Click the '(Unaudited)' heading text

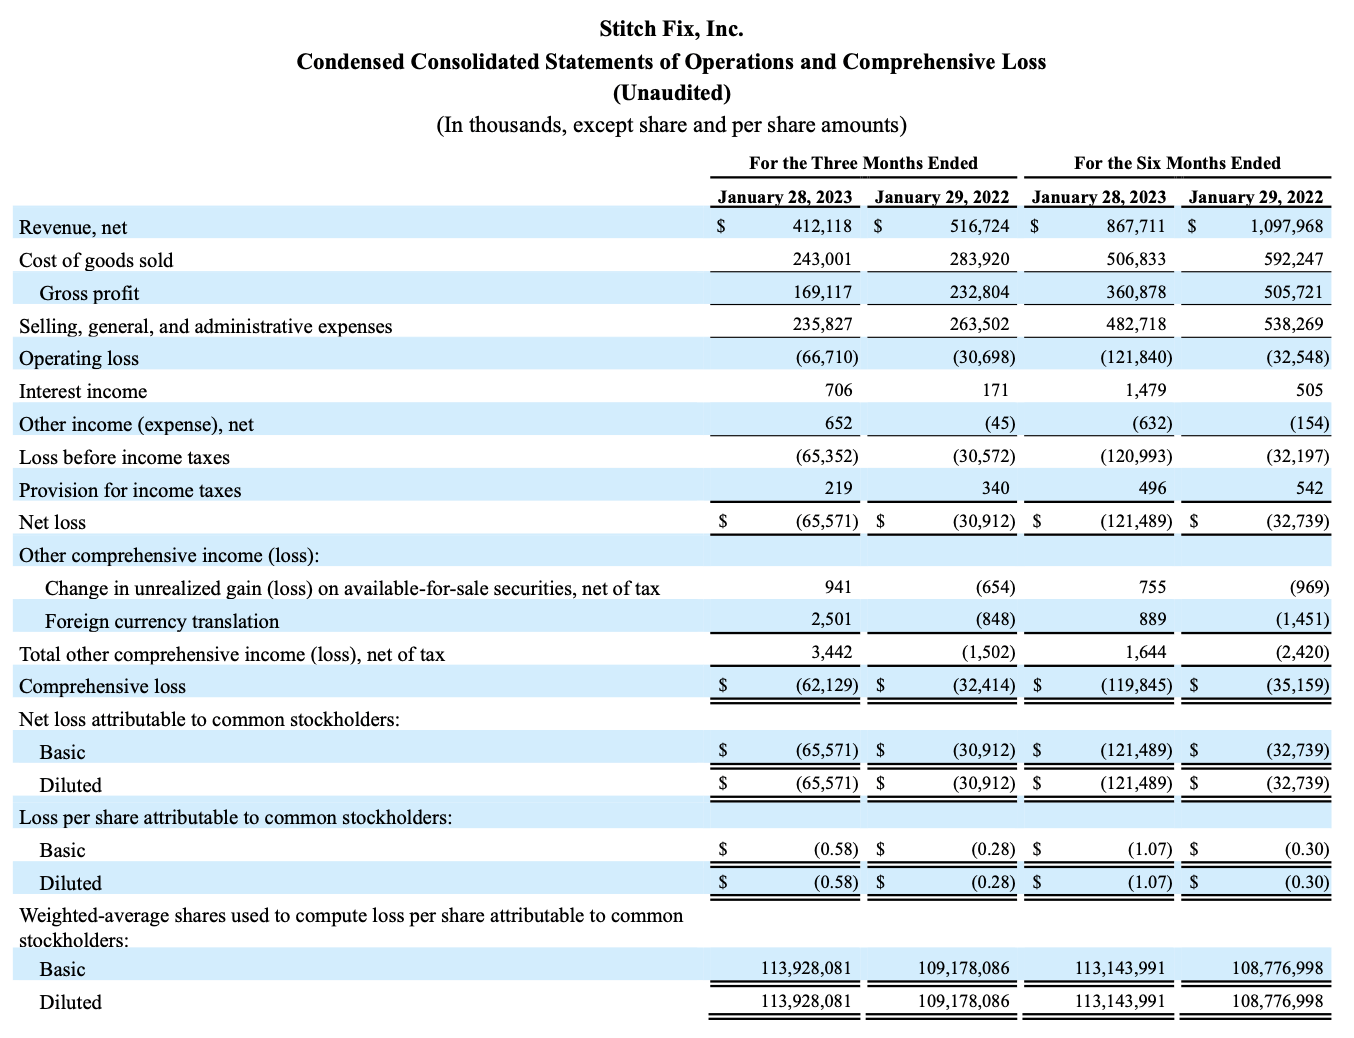(671, 93)
